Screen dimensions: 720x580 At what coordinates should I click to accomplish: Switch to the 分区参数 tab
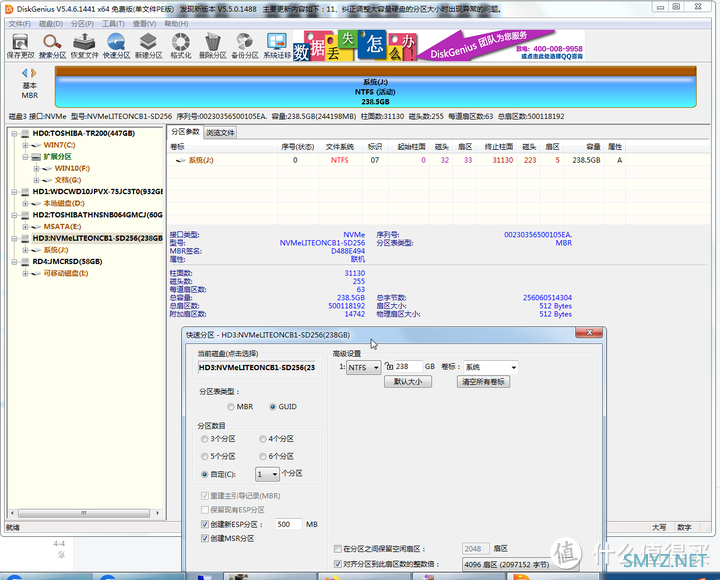pos(185,132)
